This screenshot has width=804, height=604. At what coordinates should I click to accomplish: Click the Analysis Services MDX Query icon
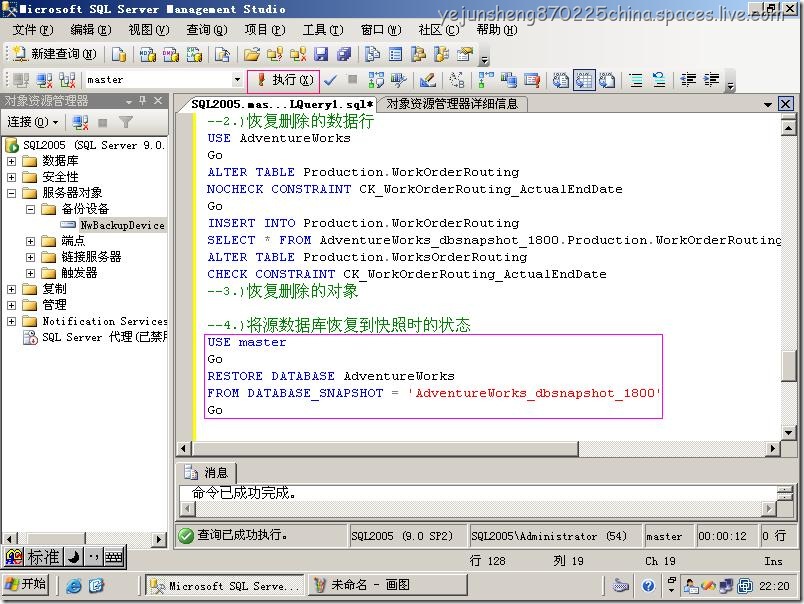[148, 54]
